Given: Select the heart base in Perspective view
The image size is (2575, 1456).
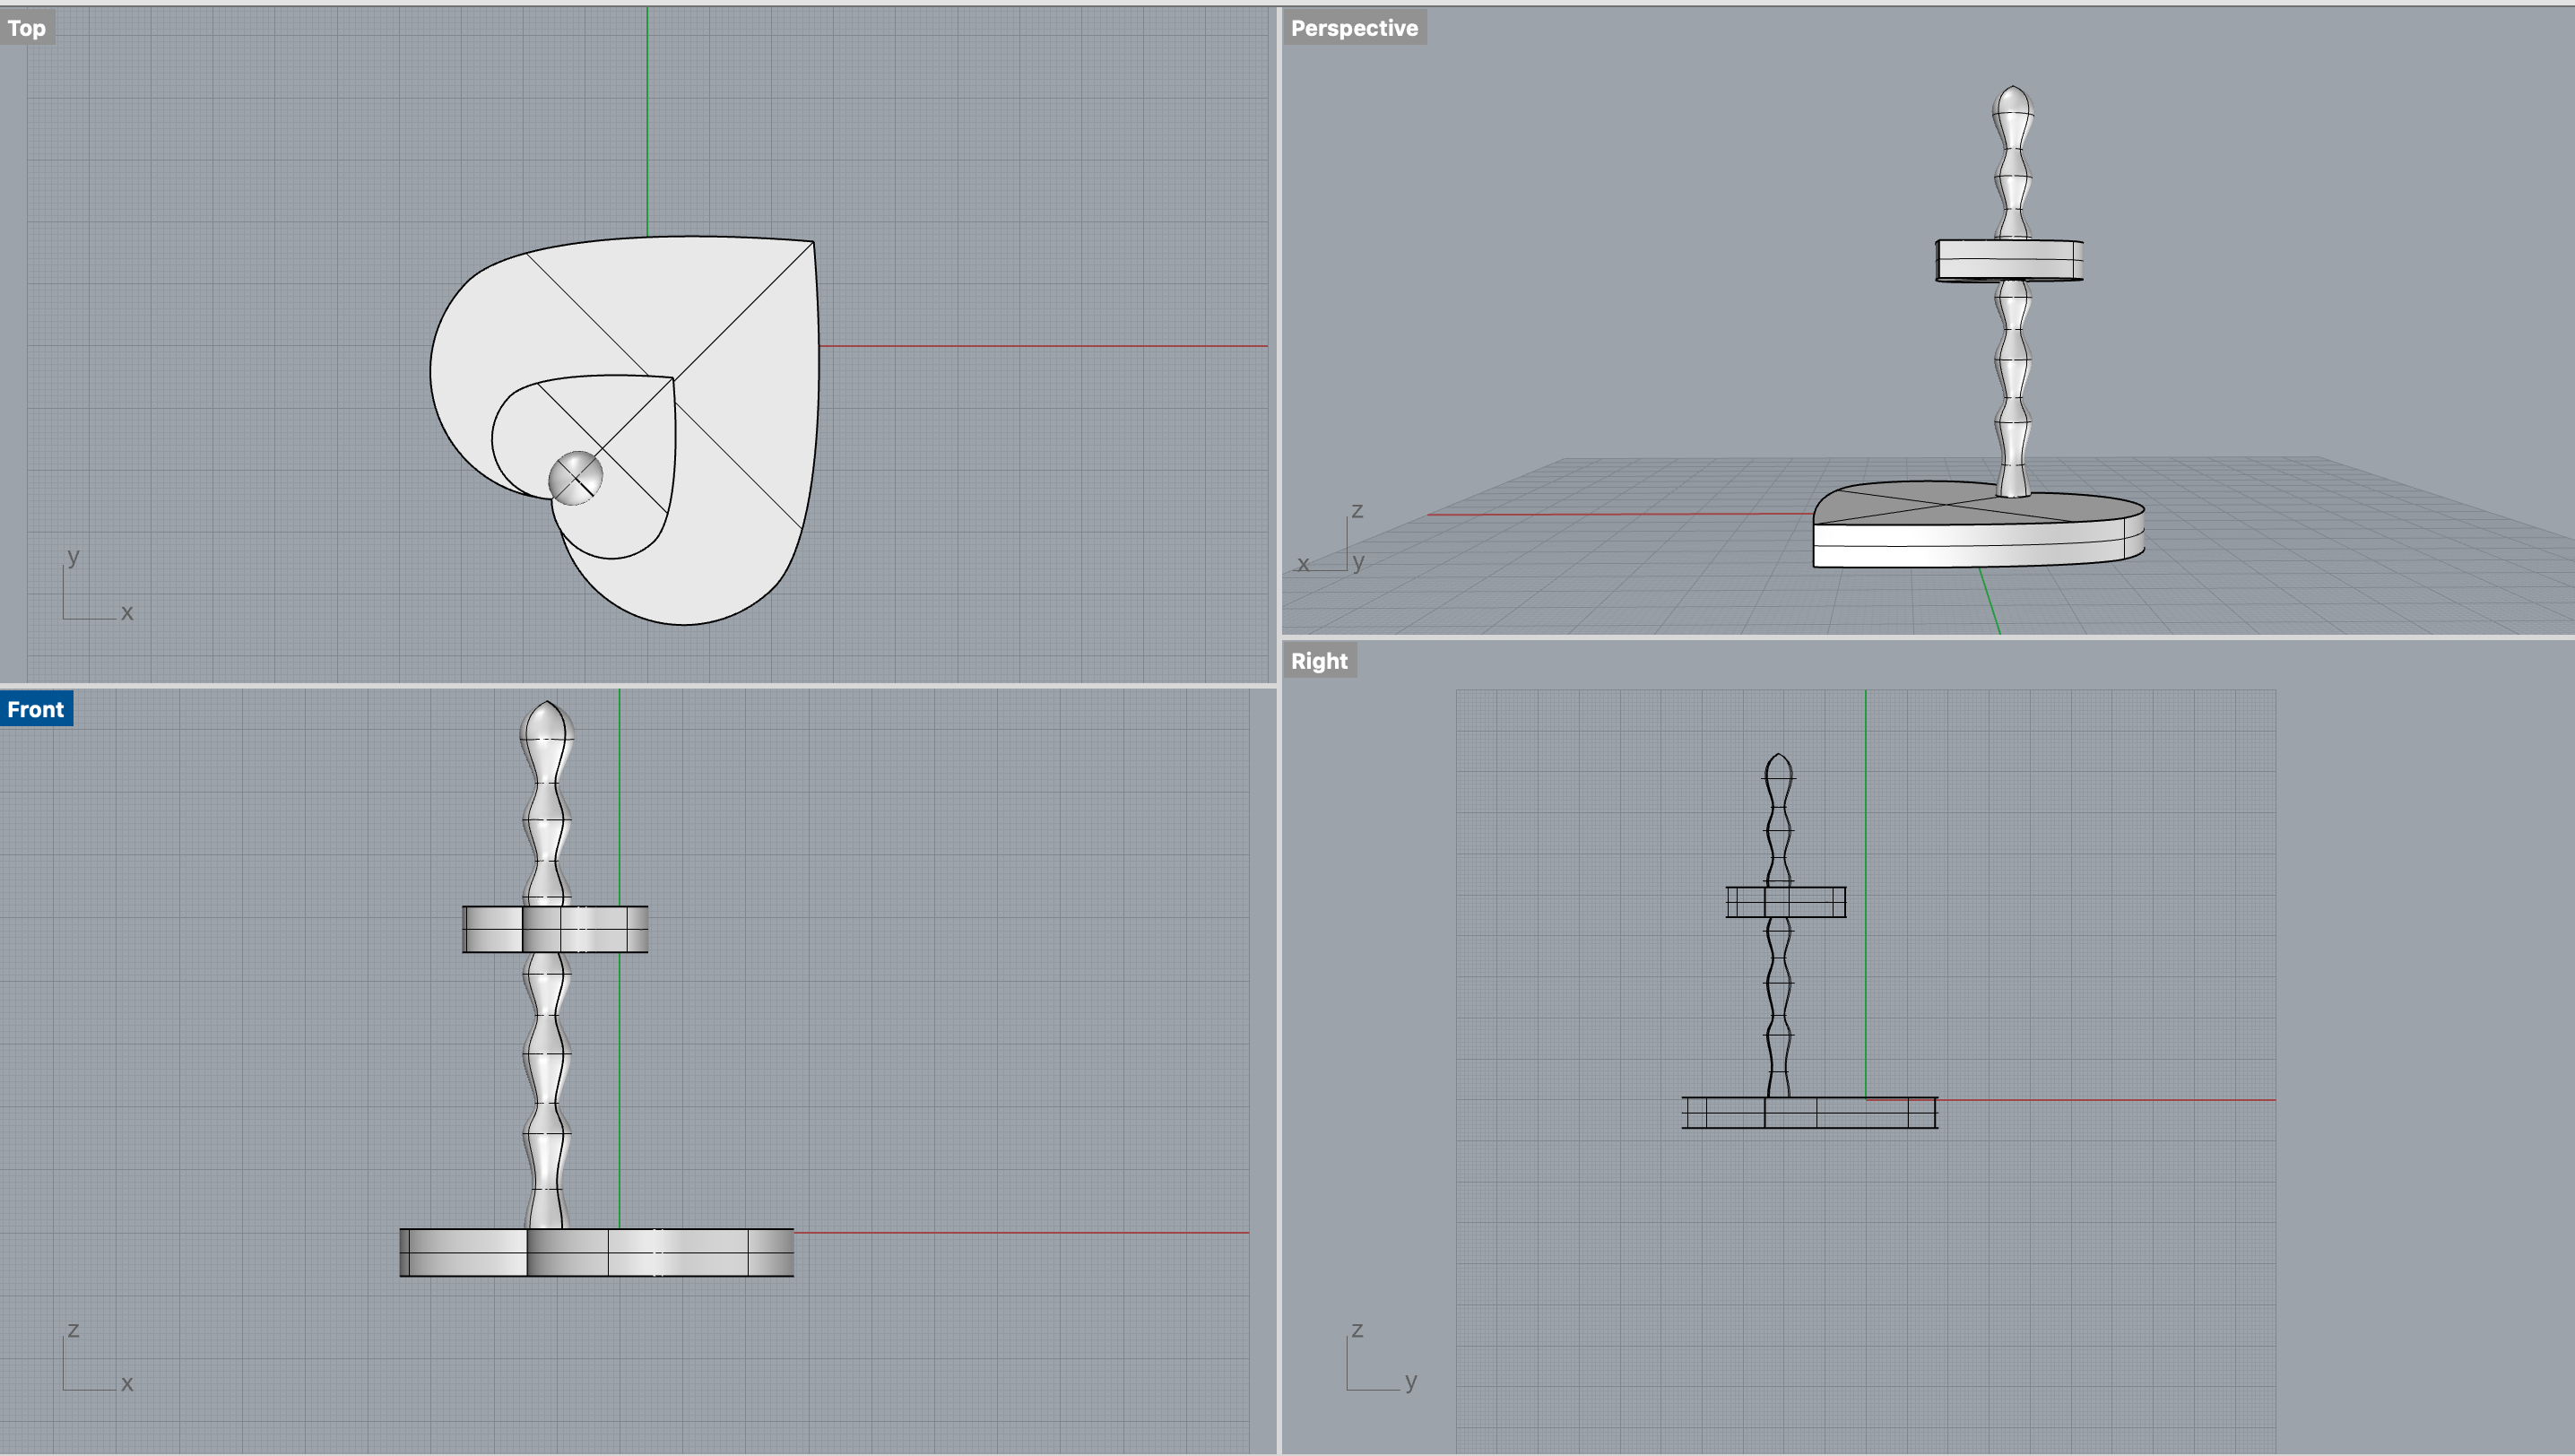Looking at the screenshot, I should tap(1978, 524).
